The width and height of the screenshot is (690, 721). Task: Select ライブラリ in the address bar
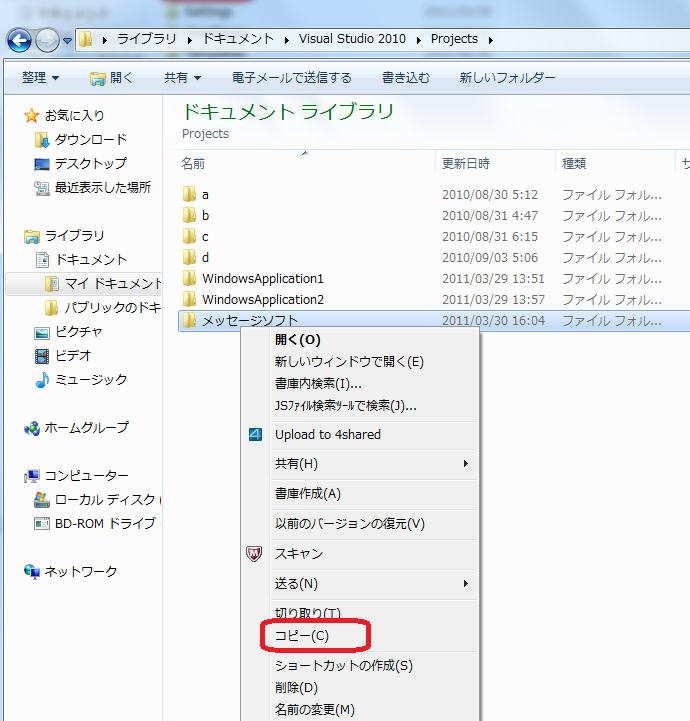point(147,39)
